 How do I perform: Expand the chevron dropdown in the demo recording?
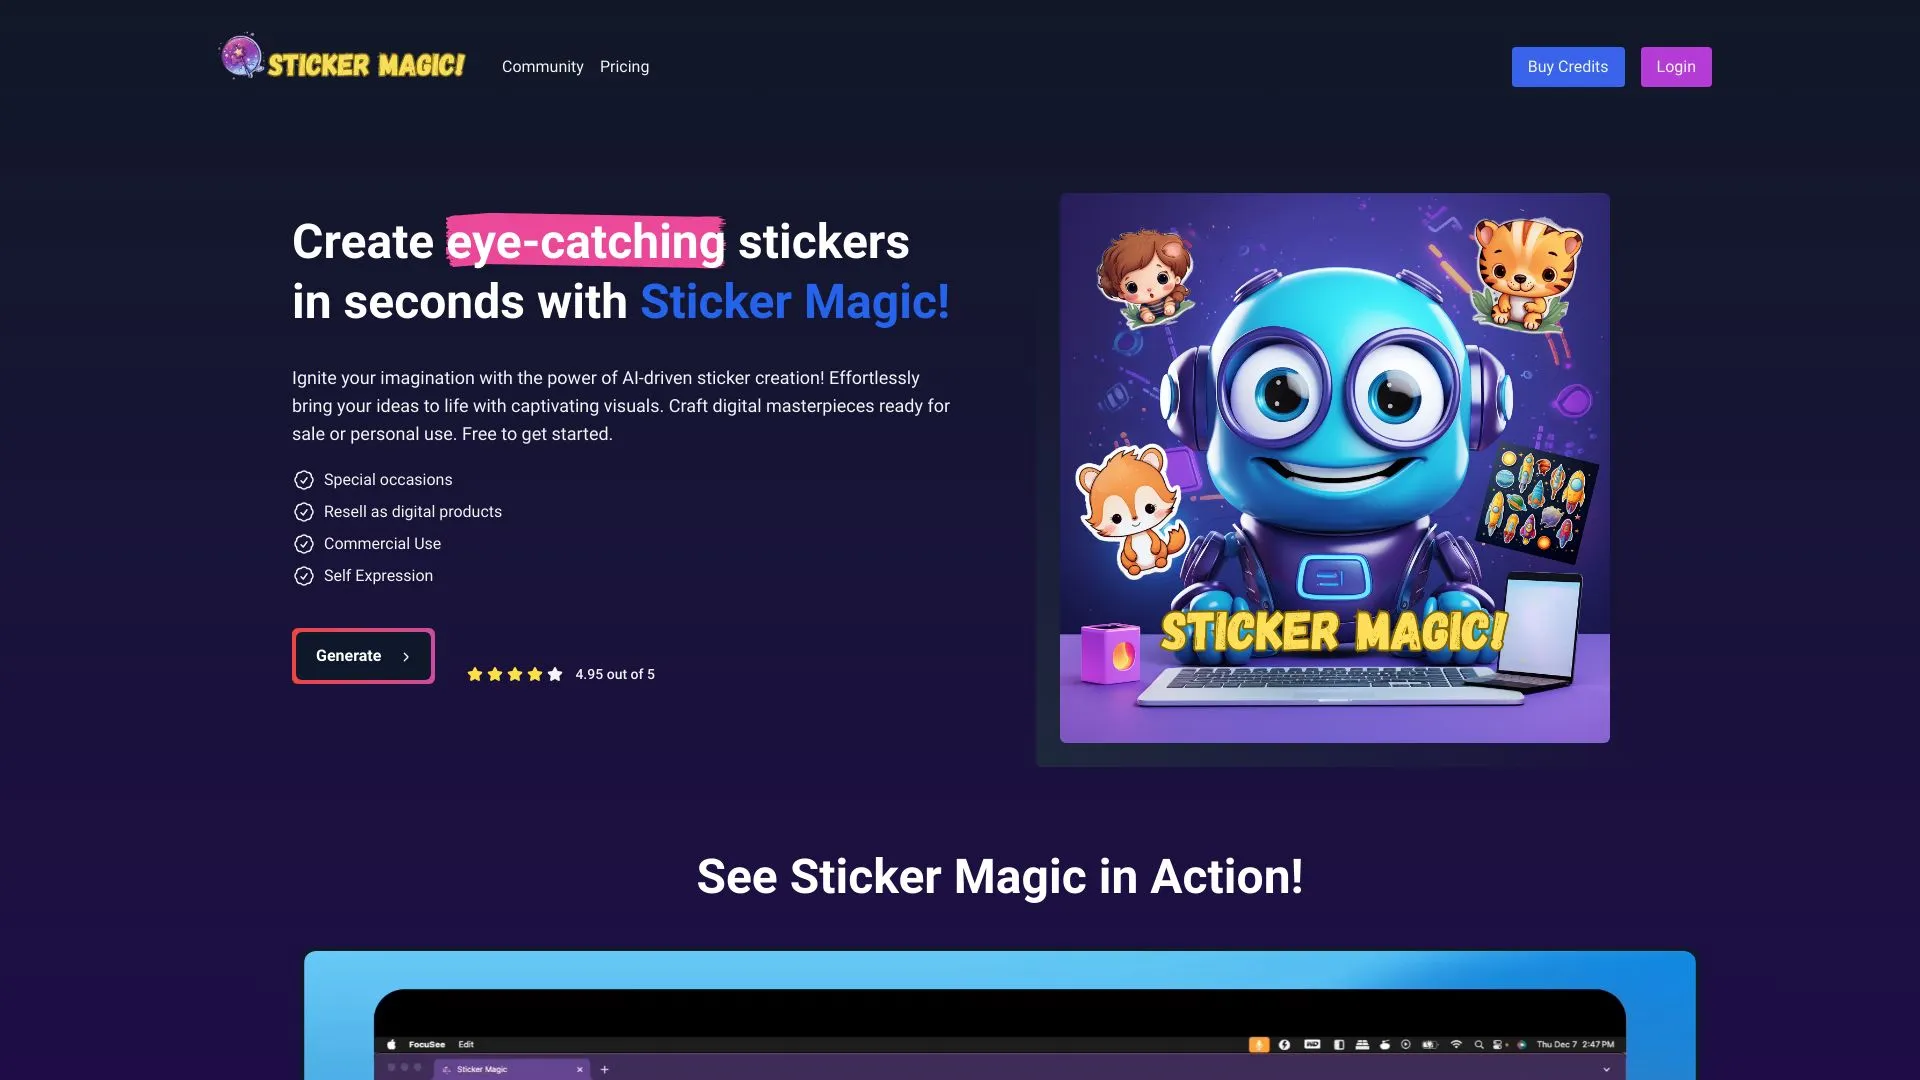(1607, 1069)
